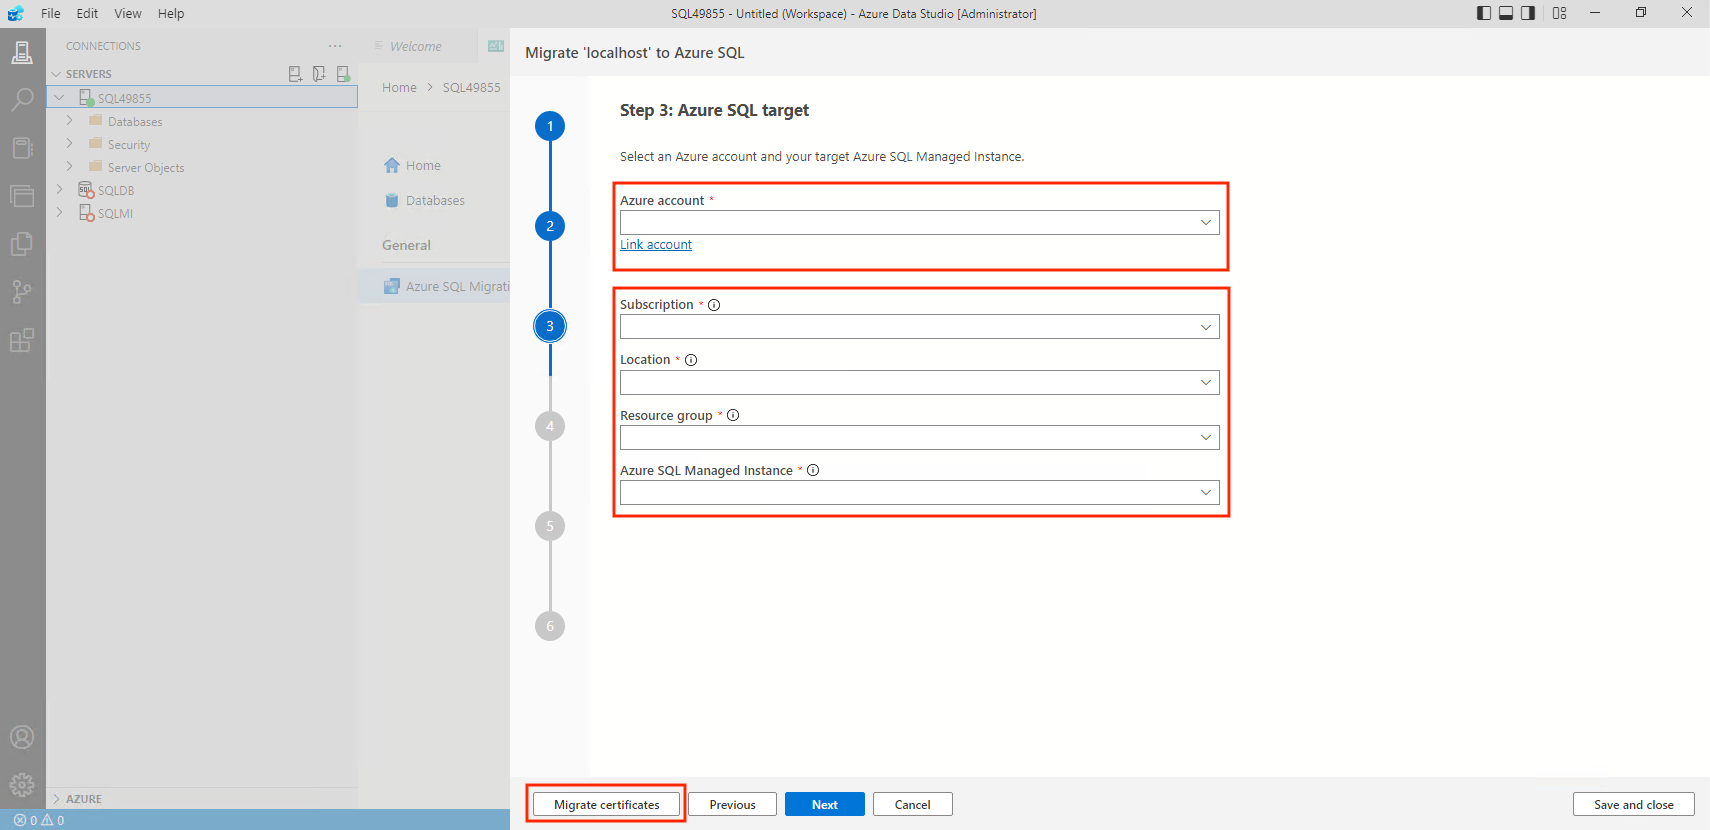Image resolution: width=1710 pixels, height=830 pixels.
Task: Click the SQL49855 breadcrumb
Action: click(x=472, y=87)
